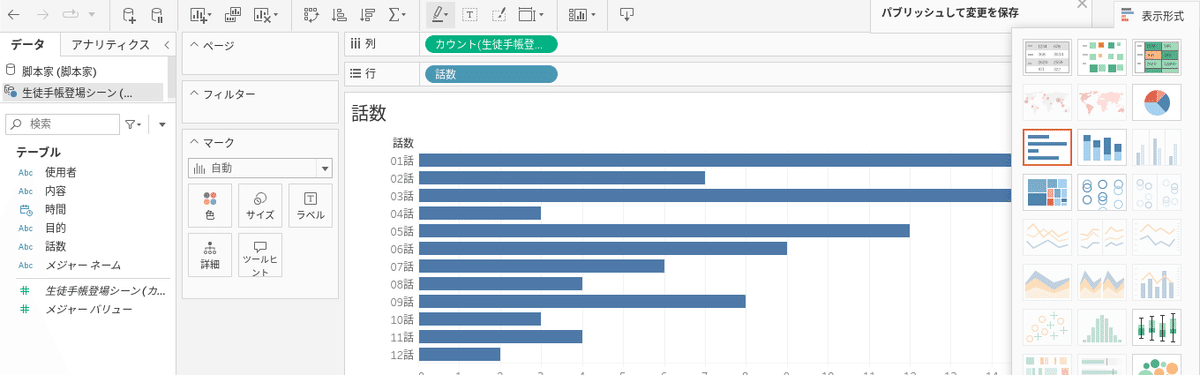Image resolution: width=1200 pixels, height=375 pixels.
Task: Choose the heat map chart type
Action: [1102, 58]
